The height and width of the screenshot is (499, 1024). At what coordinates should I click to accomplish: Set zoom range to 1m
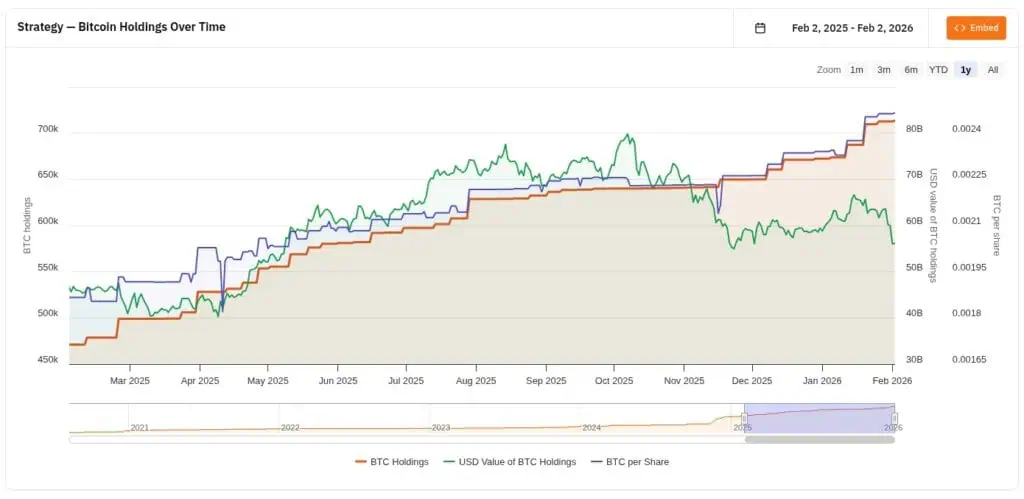(857, 70)
